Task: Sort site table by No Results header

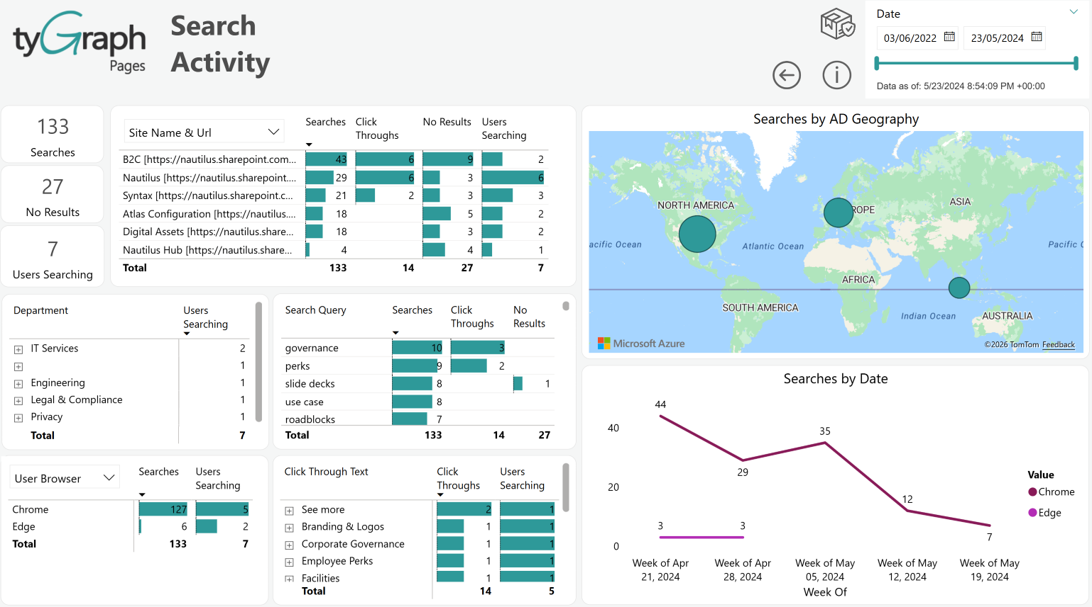Action: [446, 122]
